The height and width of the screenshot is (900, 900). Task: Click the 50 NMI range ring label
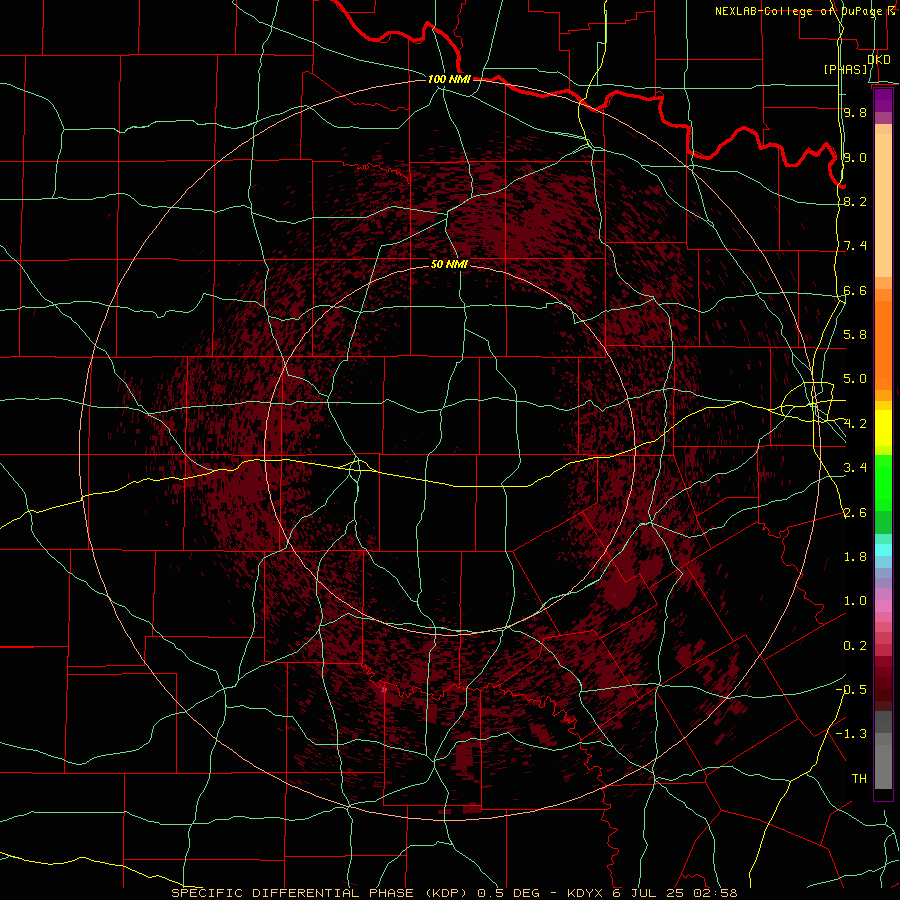(x=449, y=264)
